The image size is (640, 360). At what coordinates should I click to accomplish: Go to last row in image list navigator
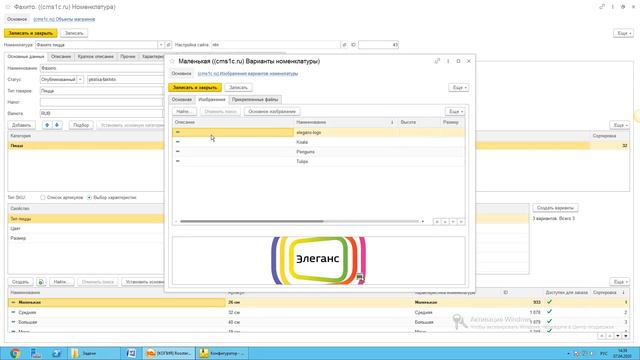click(461, 222)
